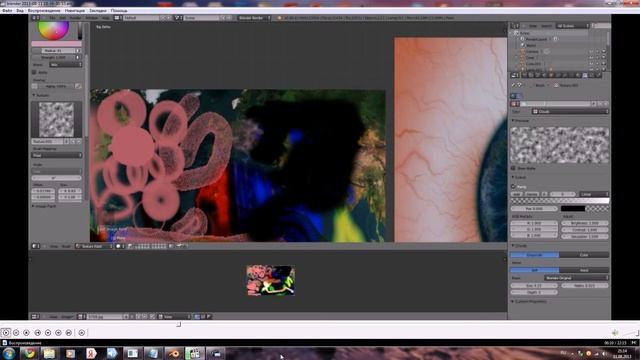Open the Yandex browser taskbar icon
Screen dimensions: 640x360
click(91, 353)
